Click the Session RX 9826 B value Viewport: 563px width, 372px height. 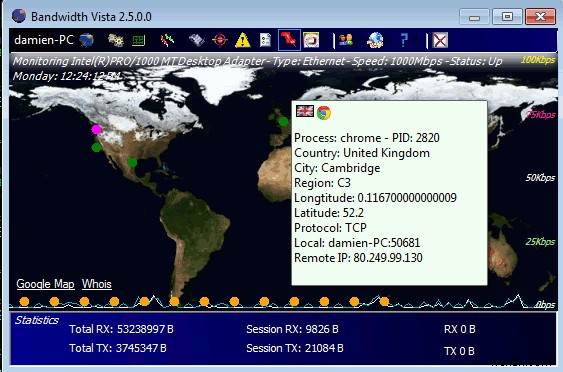tap(292, 329)
